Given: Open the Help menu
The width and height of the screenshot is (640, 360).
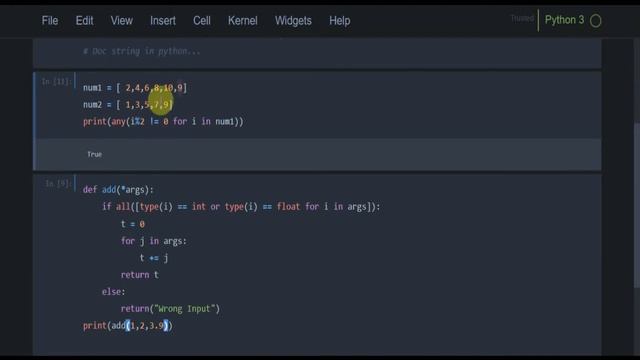Looking at the screenshot, I should coord(340,21).
